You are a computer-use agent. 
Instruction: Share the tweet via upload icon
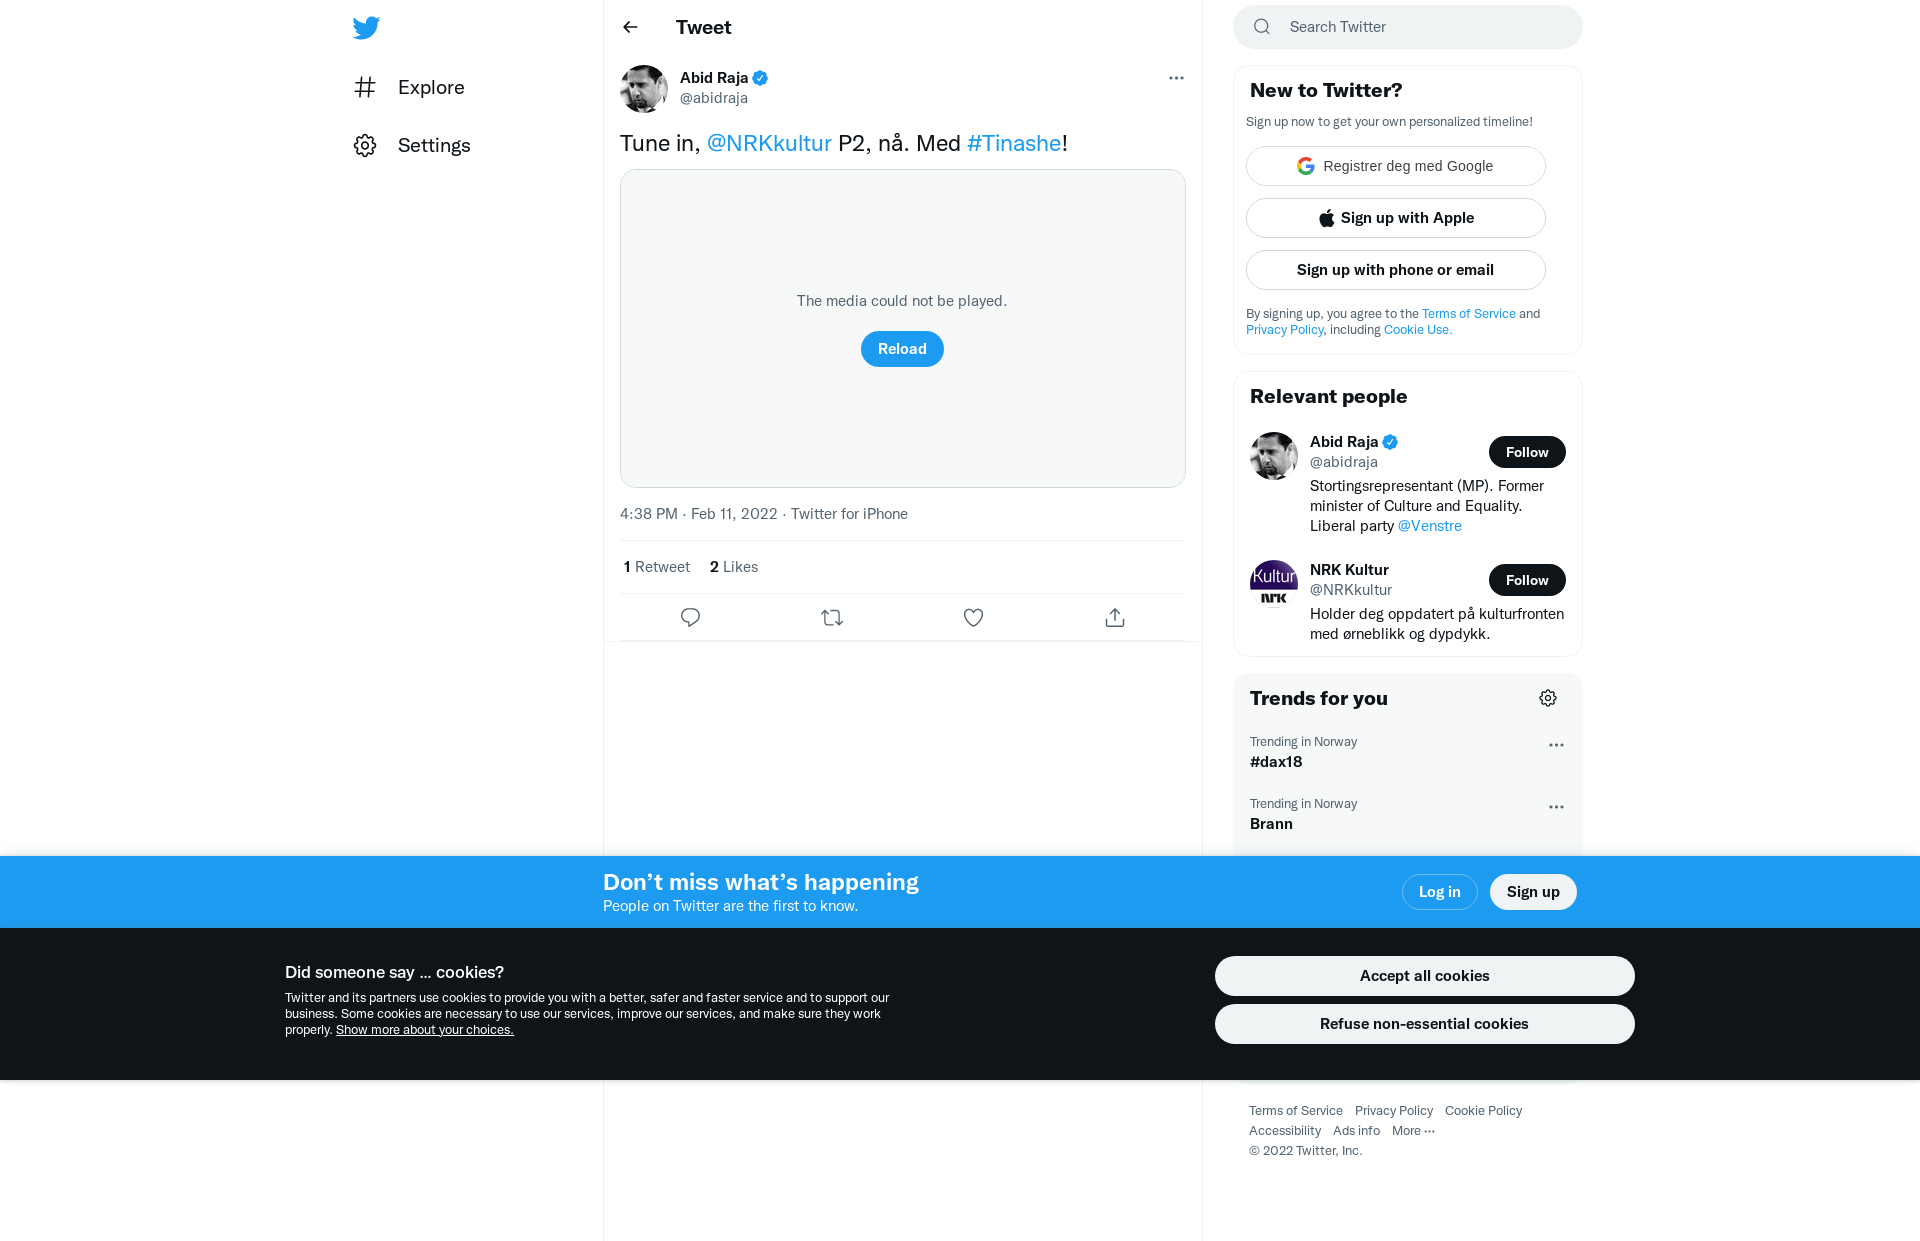pos(1115,618)
